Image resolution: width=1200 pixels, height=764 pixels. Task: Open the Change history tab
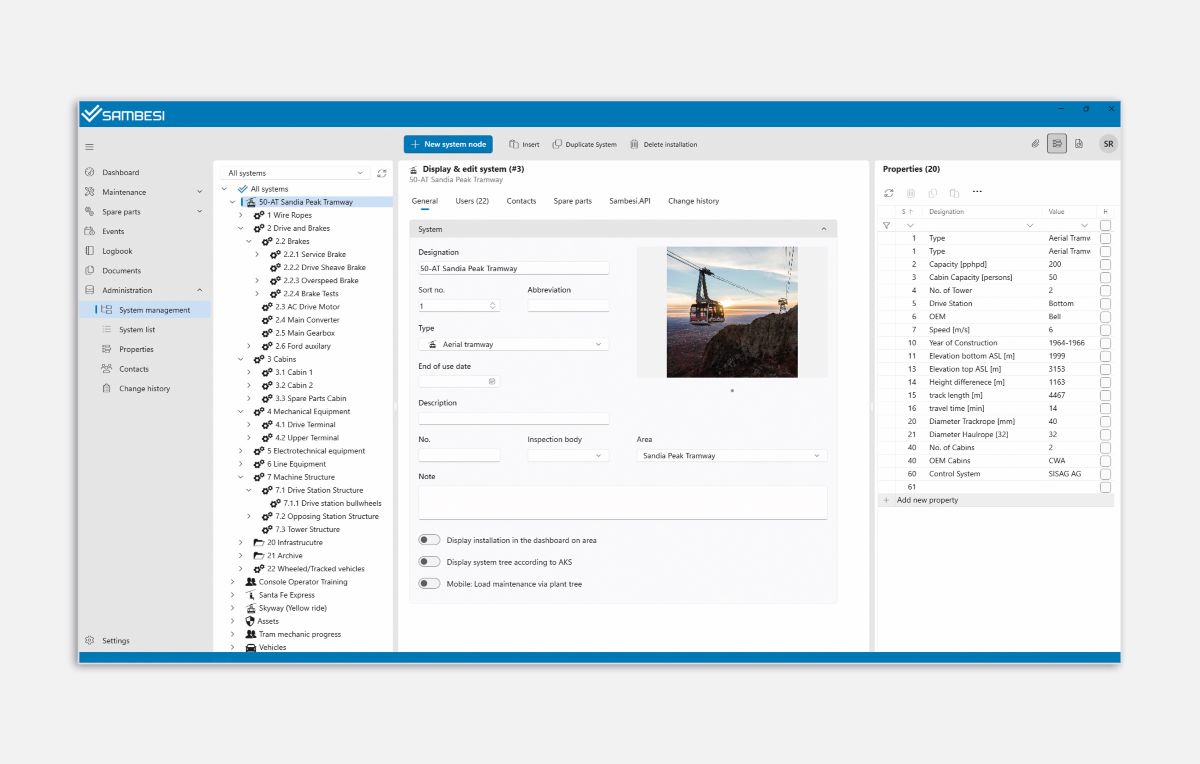(693, 201)
